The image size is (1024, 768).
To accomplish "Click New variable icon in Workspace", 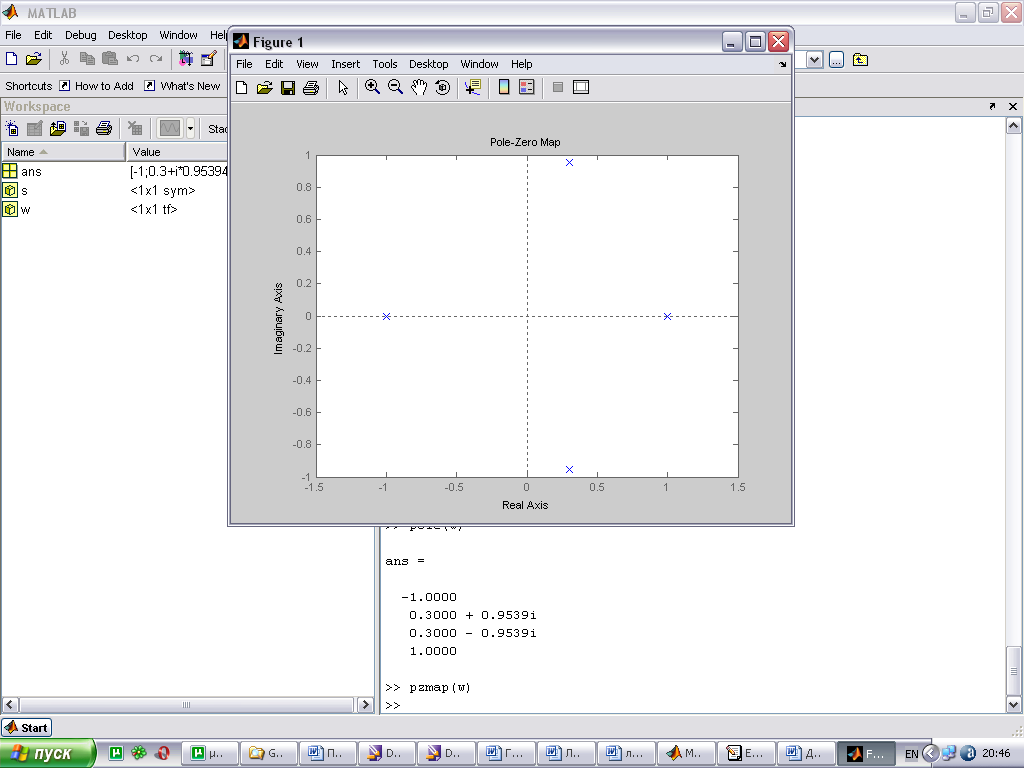I will (12, 128).
